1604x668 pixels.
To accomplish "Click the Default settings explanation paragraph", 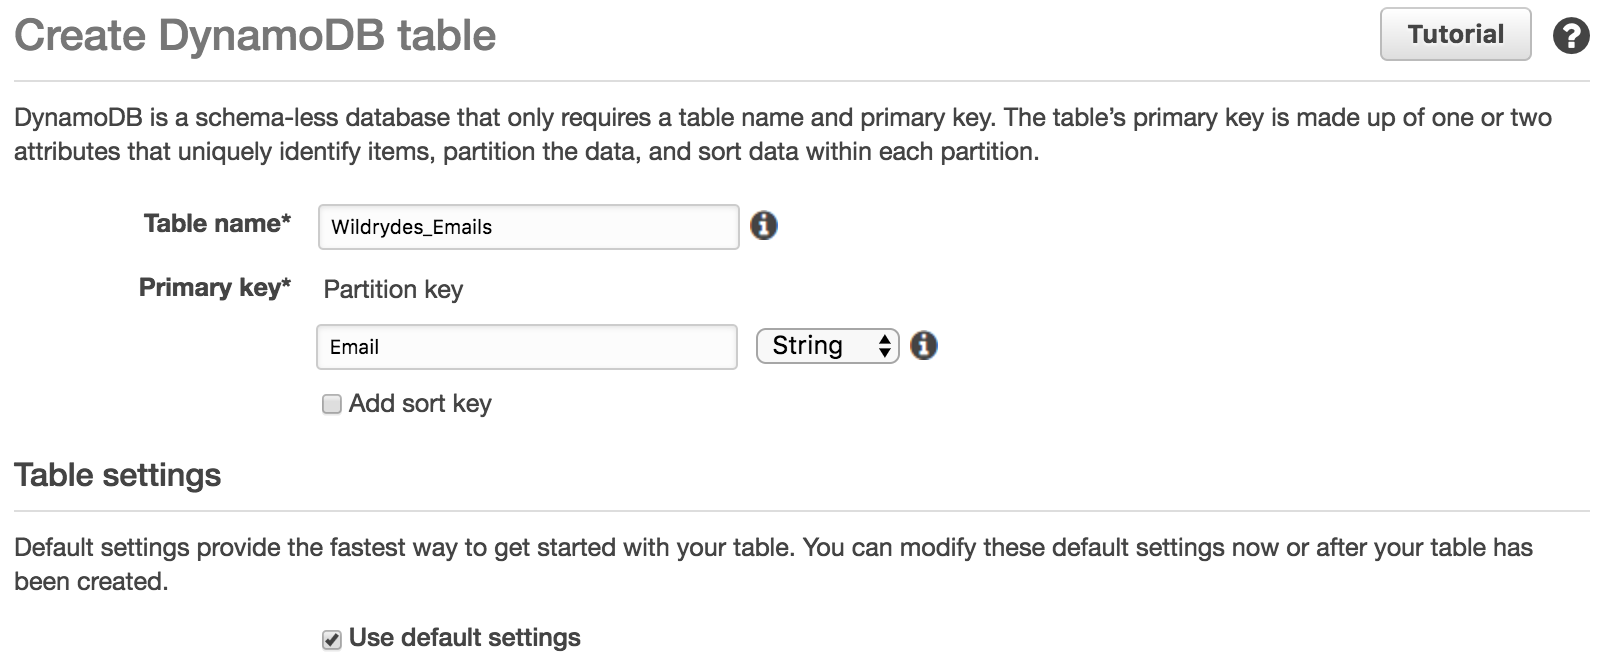I will coord(773,564).
